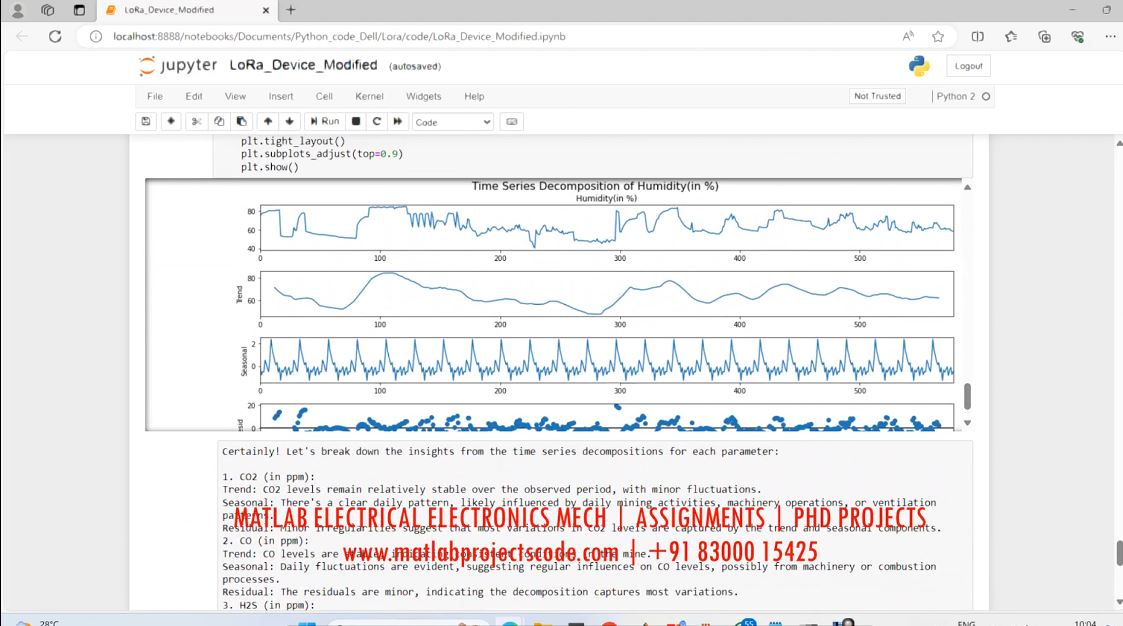
Task: Copy selected cells from toolbar
Action: [x=219, y=121]
